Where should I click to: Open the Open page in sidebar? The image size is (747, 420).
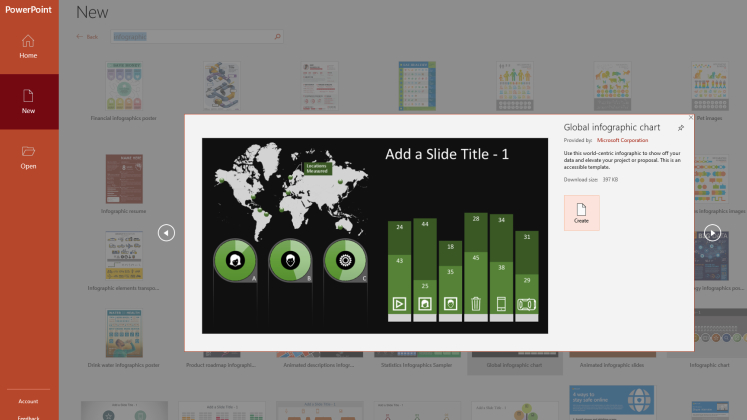[28, 156]
